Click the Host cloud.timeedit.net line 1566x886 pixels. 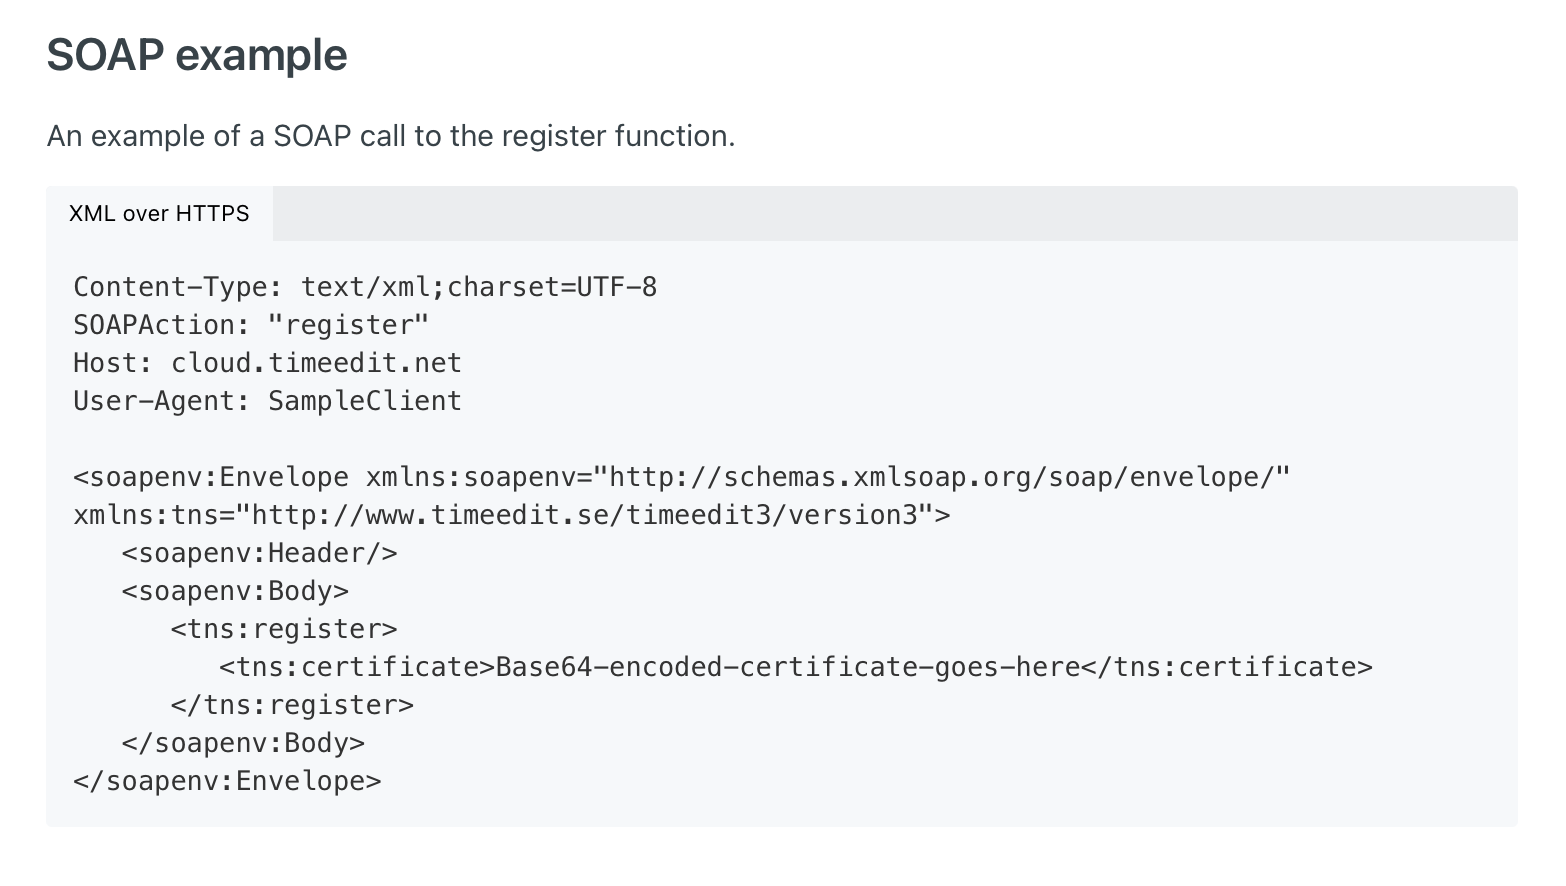[x=266, y=362]
